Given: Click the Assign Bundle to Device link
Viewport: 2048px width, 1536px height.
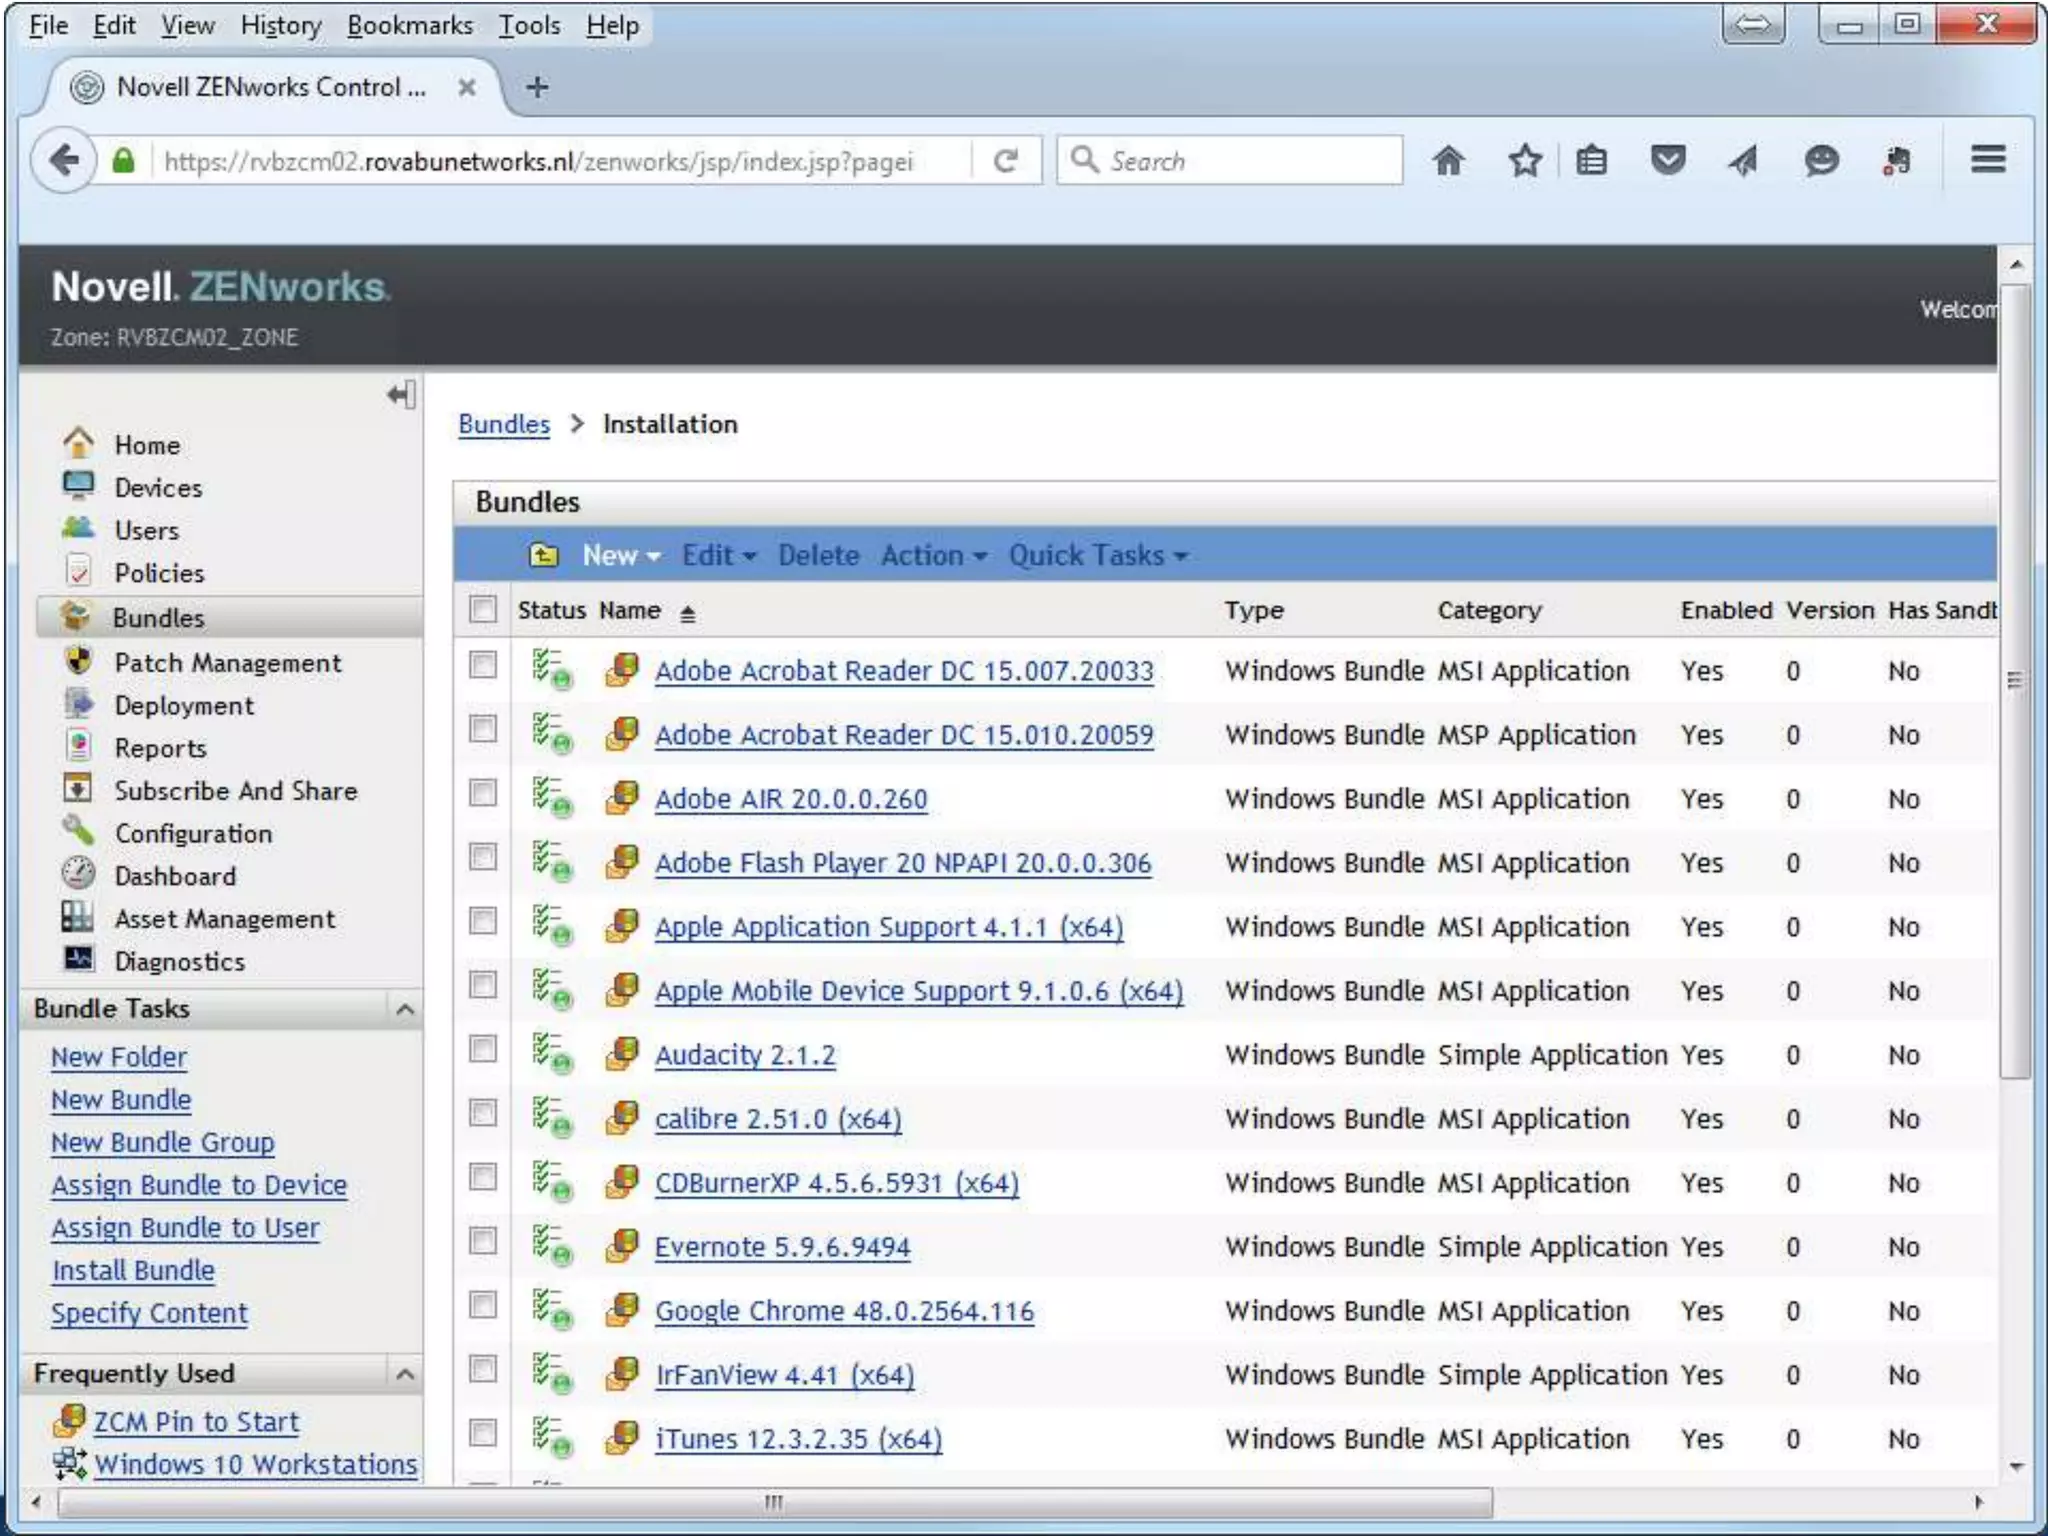Looking at the screenshot, I should pyautogui.click(x=199, y=1185).
